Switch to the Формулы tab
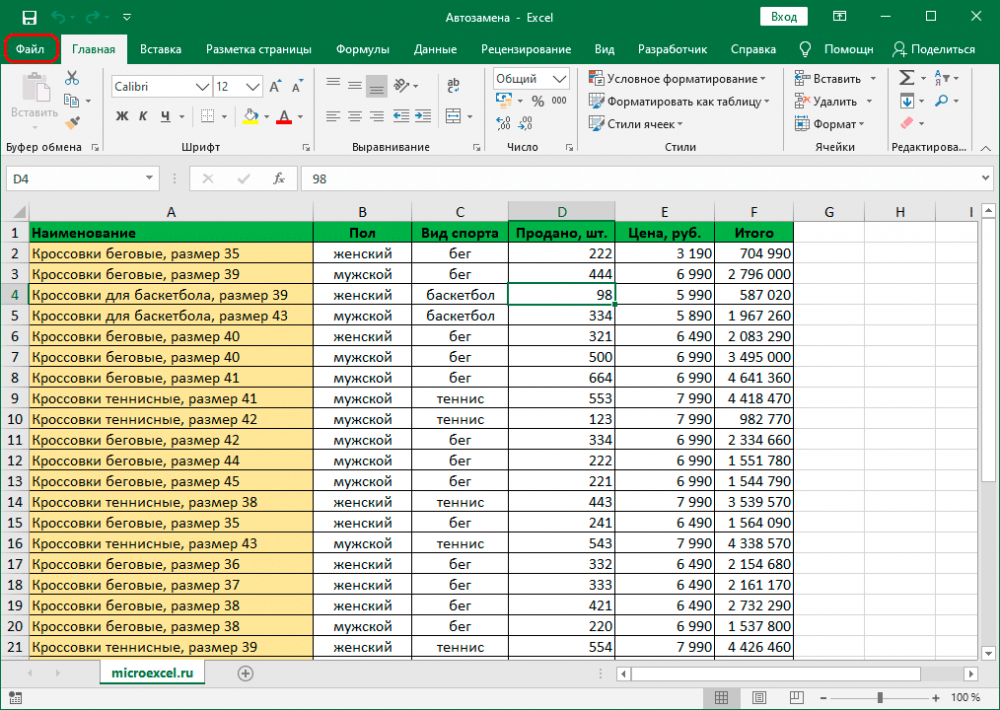Screen dimensions: 1000x710 point(363,49)
